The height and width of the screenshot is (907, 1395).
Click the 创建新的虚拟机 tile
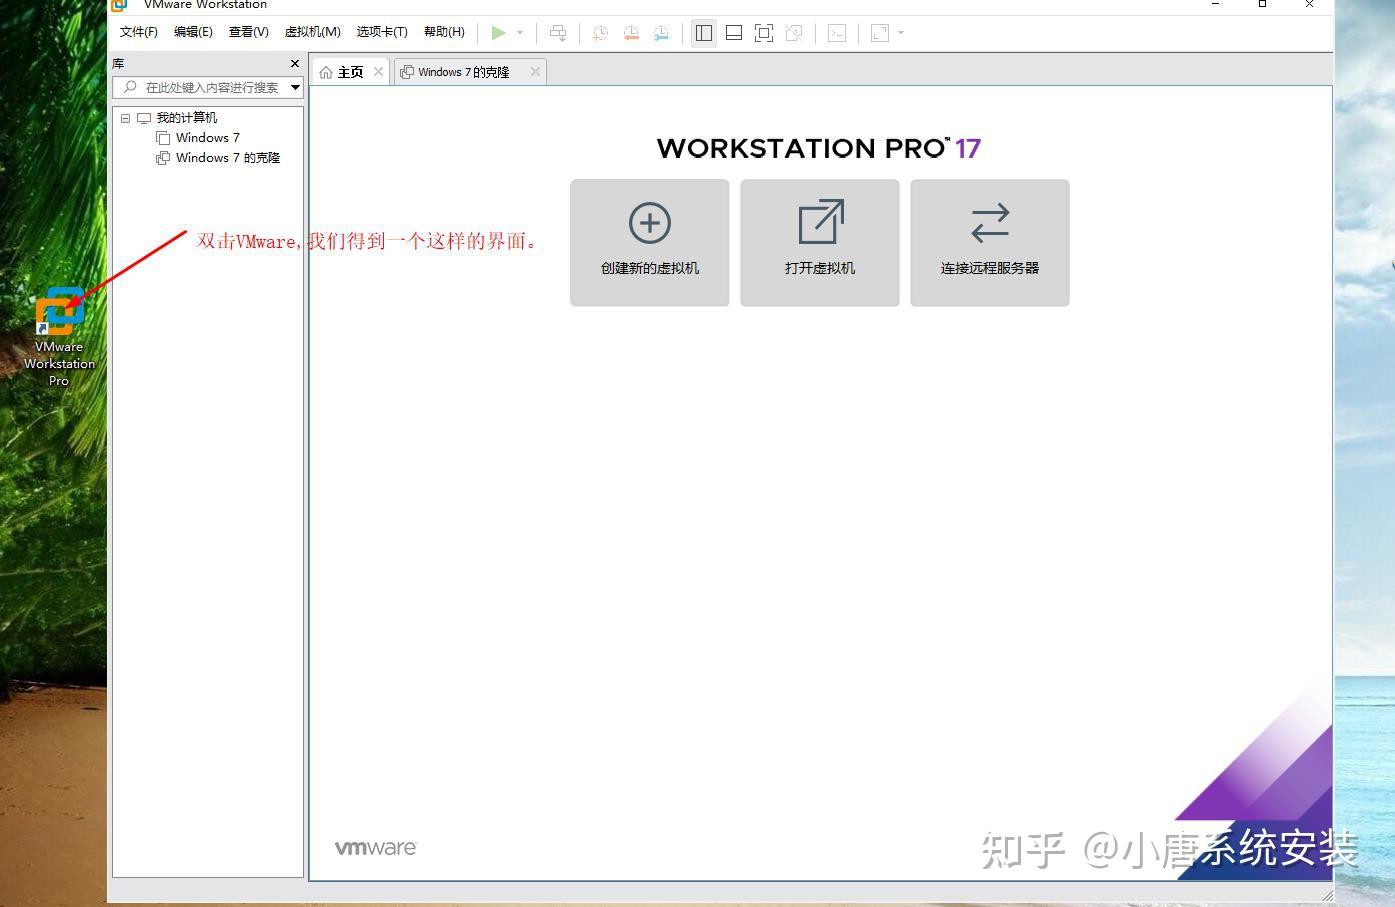click(x=650, y=243)
